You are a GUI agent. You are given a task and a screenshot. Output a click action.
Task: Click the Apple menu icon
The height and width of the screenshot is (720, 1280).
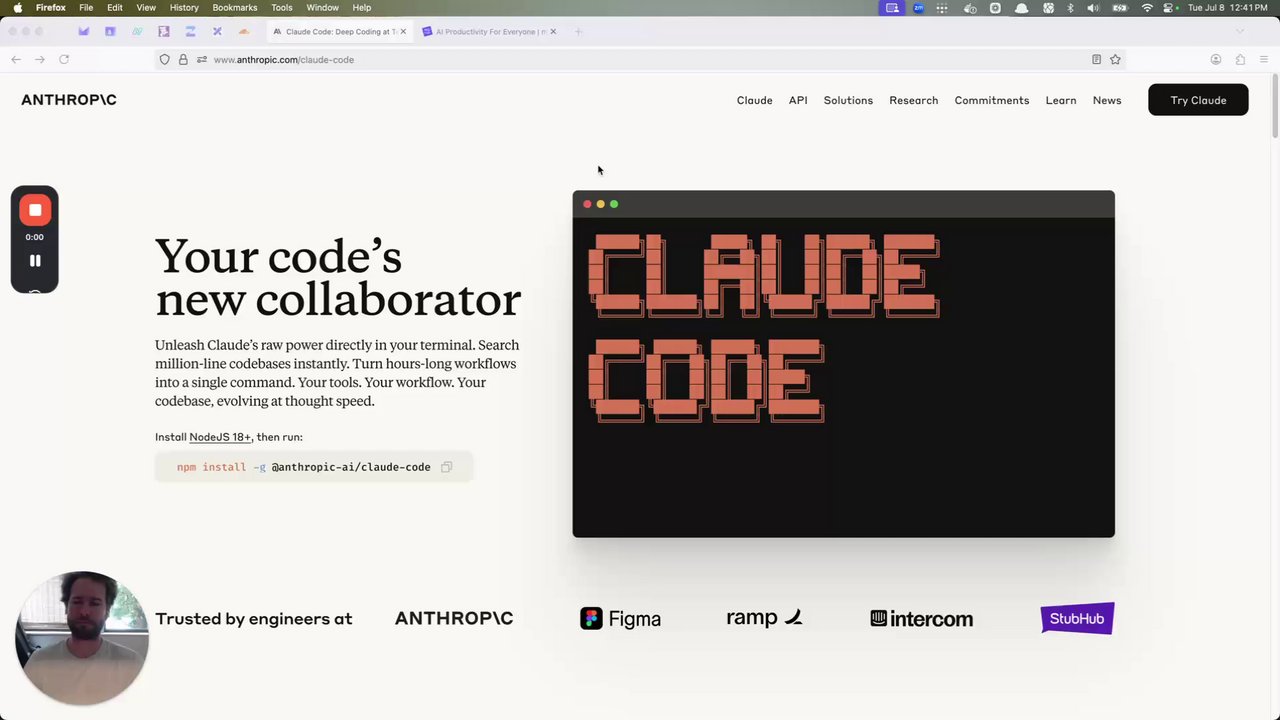(17, 7)
